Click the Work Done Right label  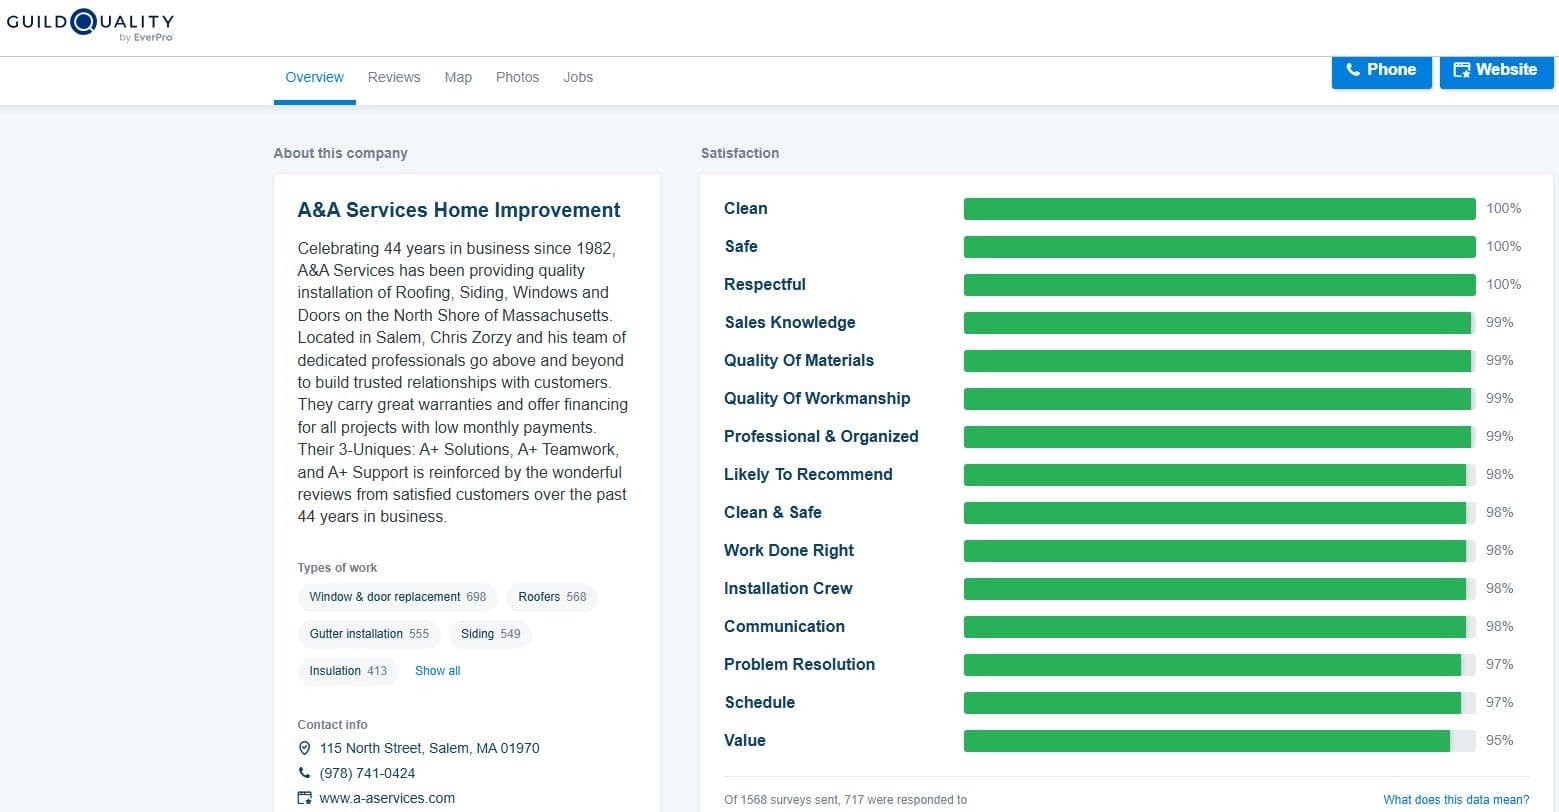789,551
